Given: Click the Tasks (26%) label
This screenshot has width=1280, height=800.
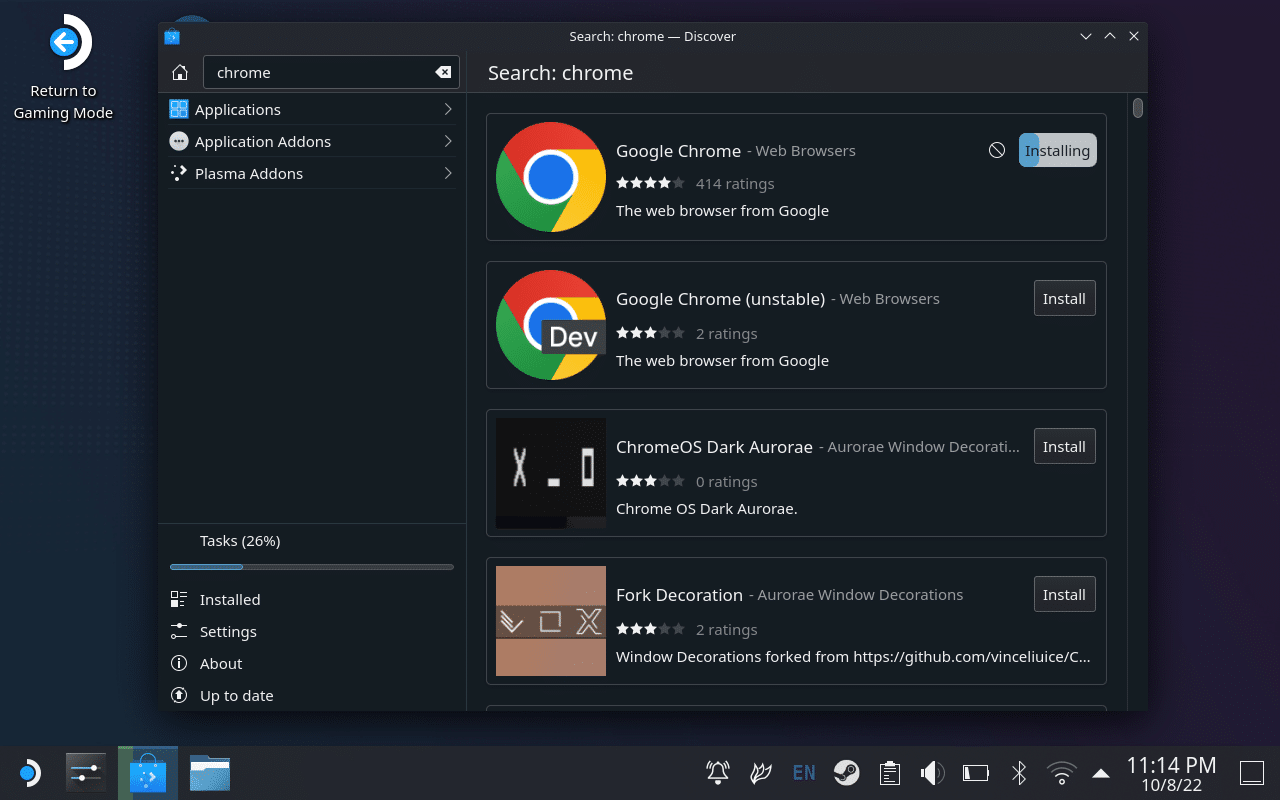Looking at the screenshot, I should pos(240,540).
